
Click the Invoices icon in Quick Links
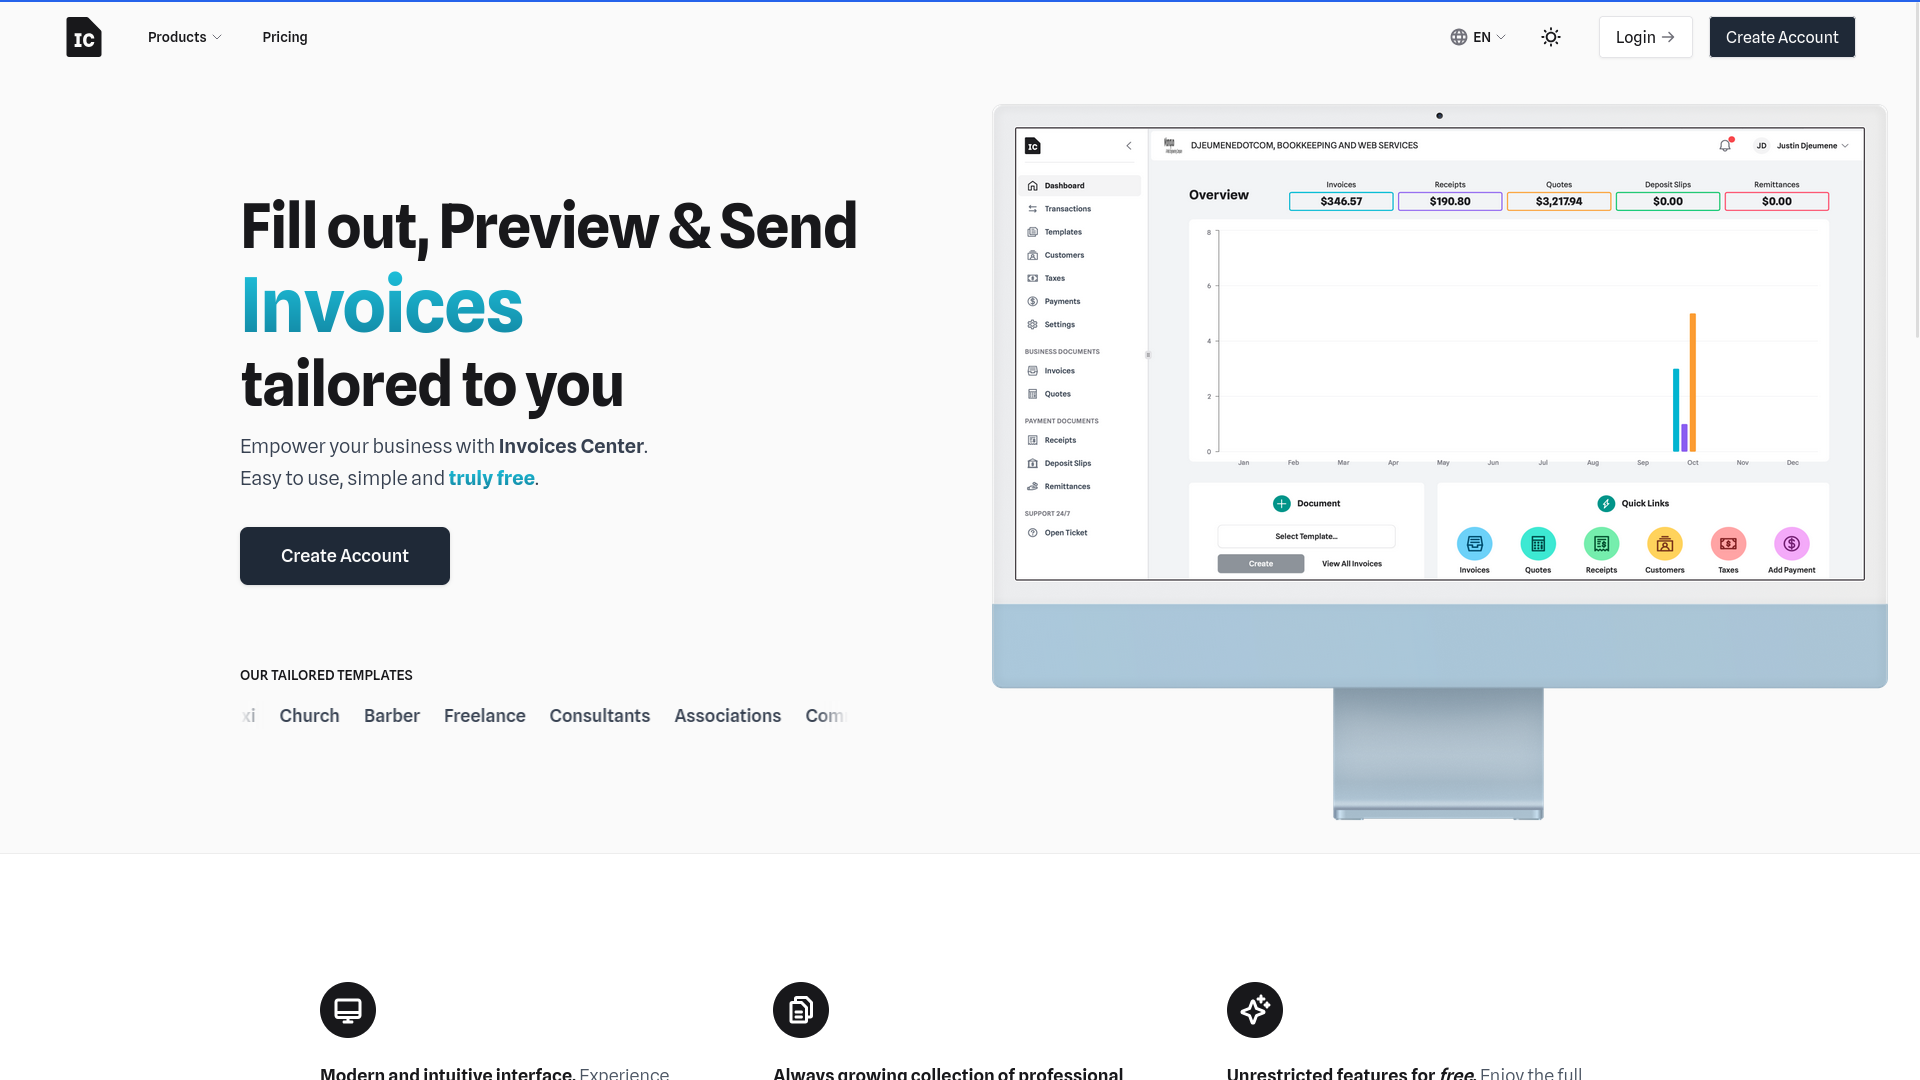coord(1474,543)
